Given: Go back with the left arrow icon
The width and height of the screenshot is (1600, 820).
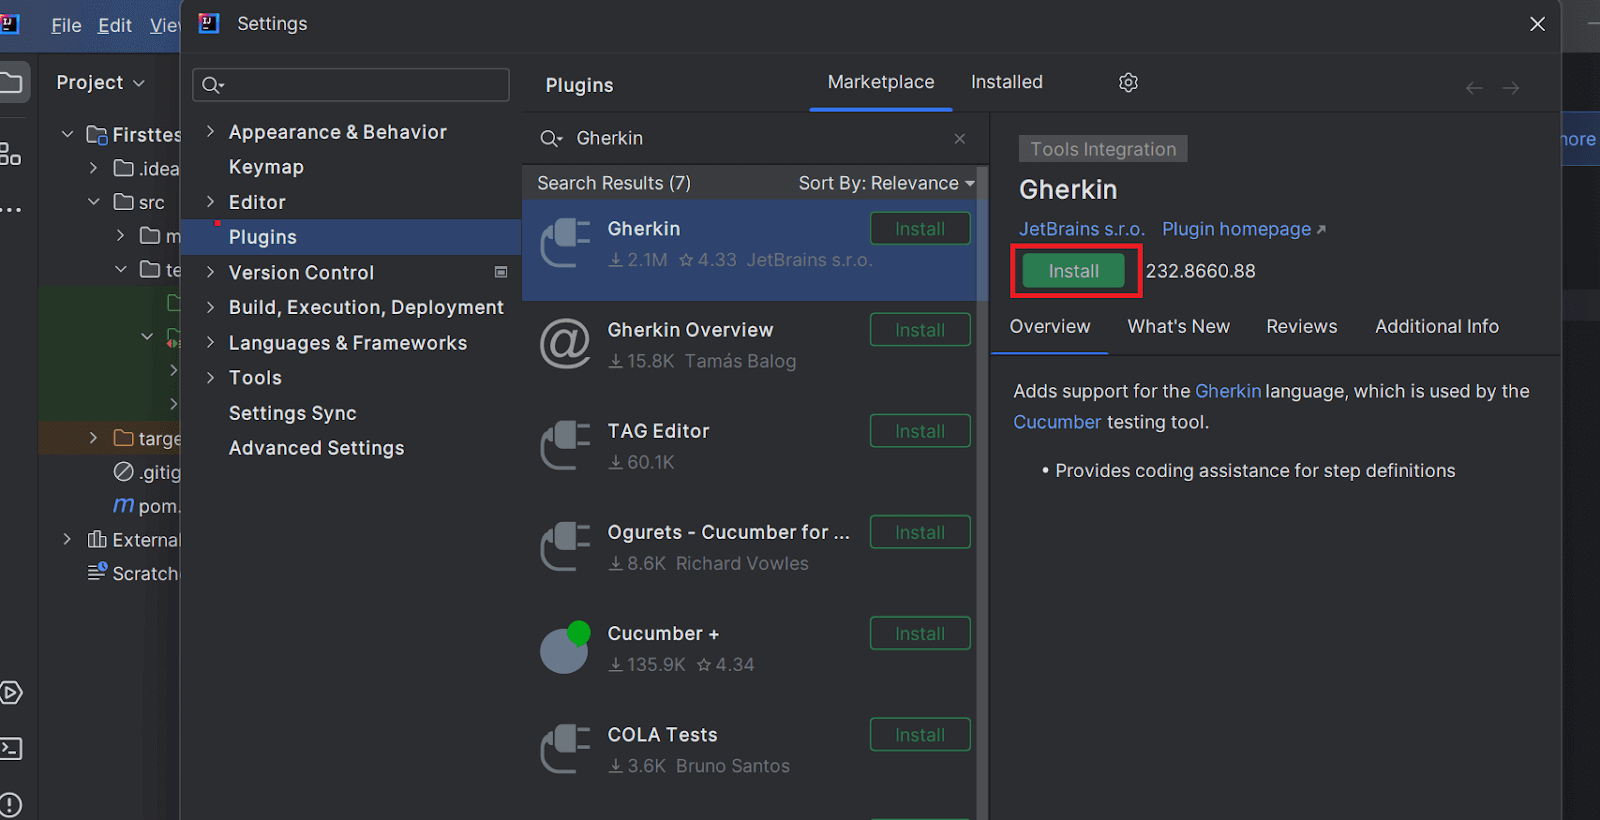Looking at the screenshot, I should click(x=1474, y=88).
